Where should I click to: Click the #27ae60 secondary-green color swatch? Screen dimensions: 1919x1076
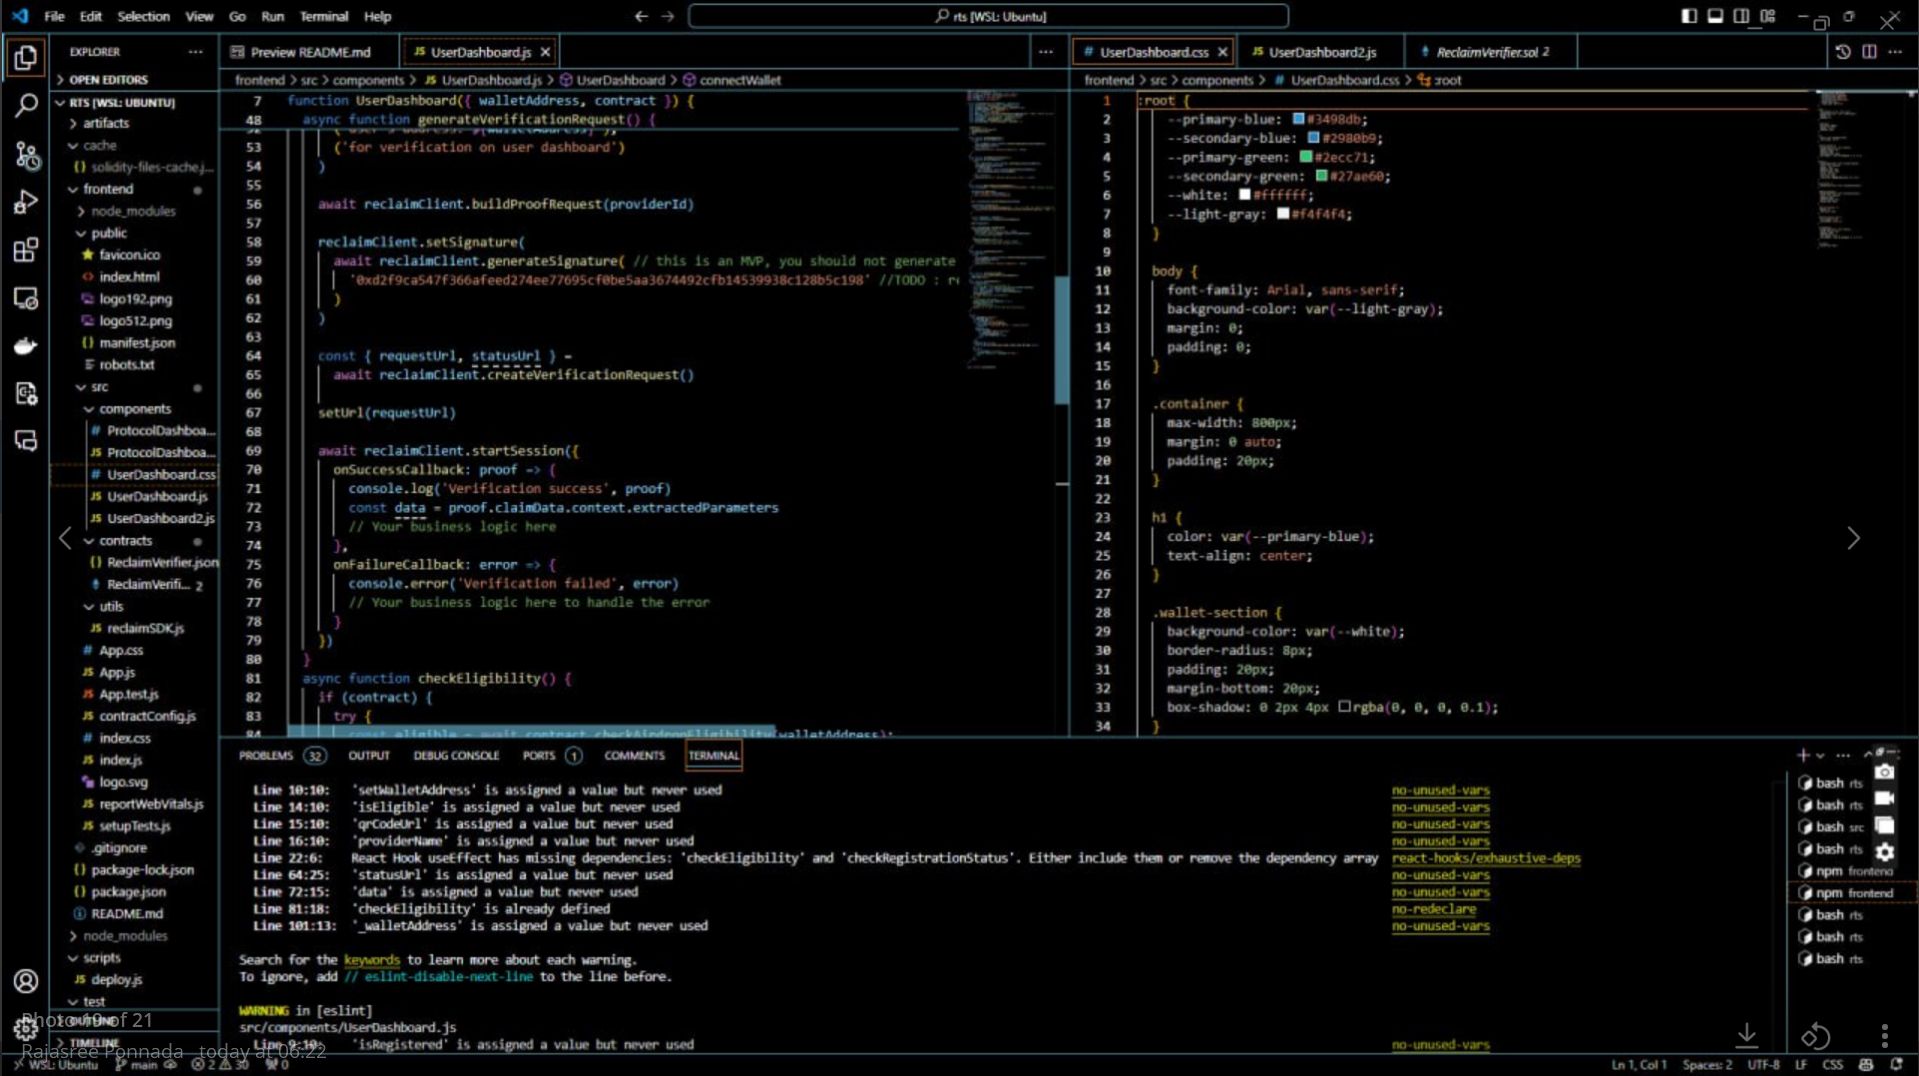(1321, 176)
